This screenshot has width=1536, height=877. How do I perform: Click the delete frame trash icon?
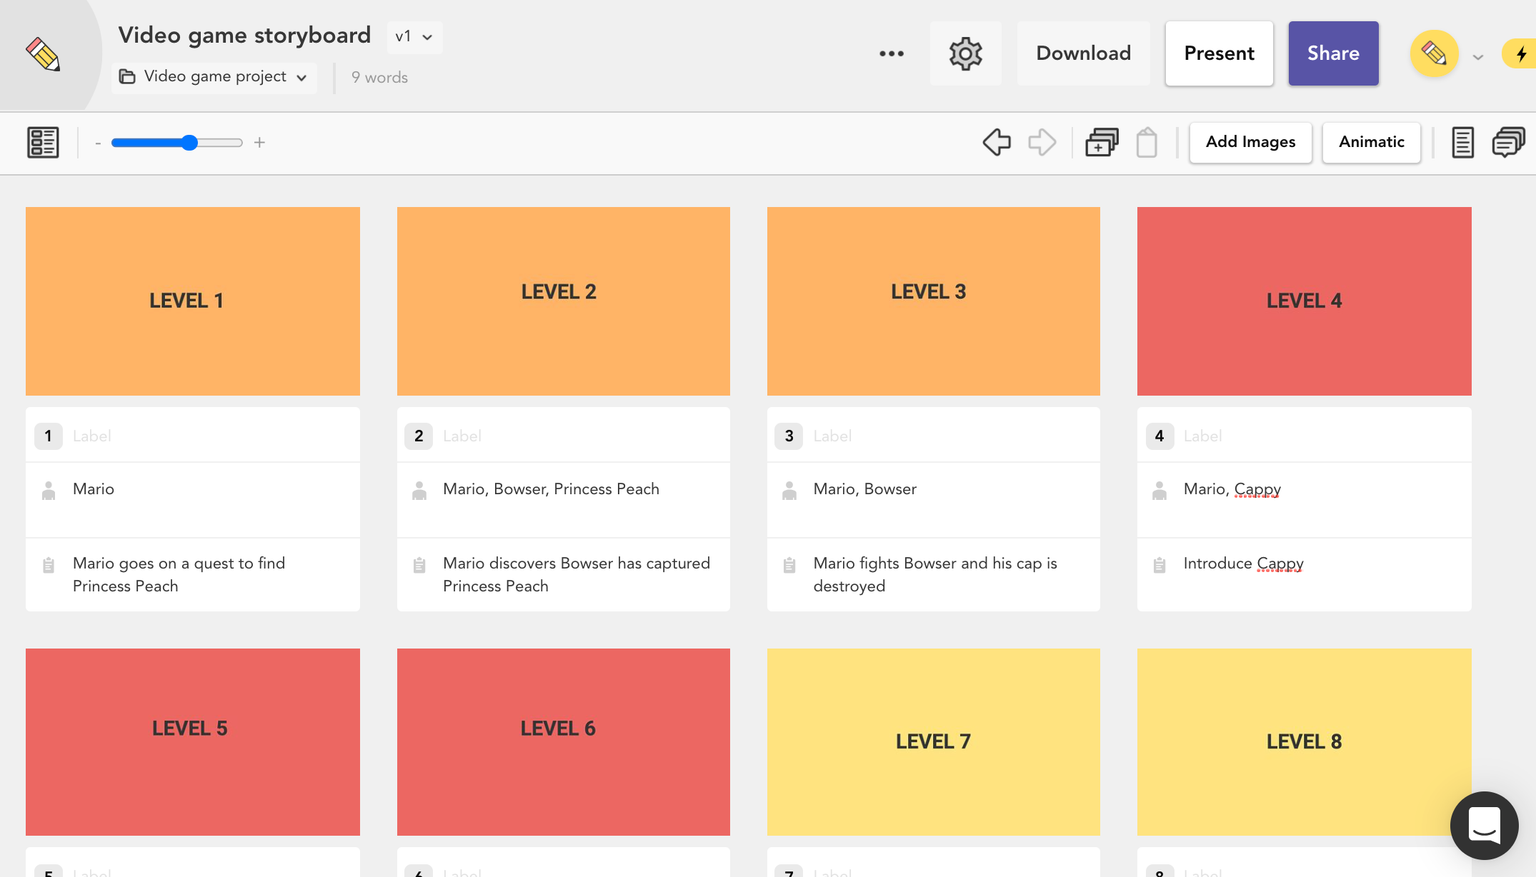(1147, 143)
